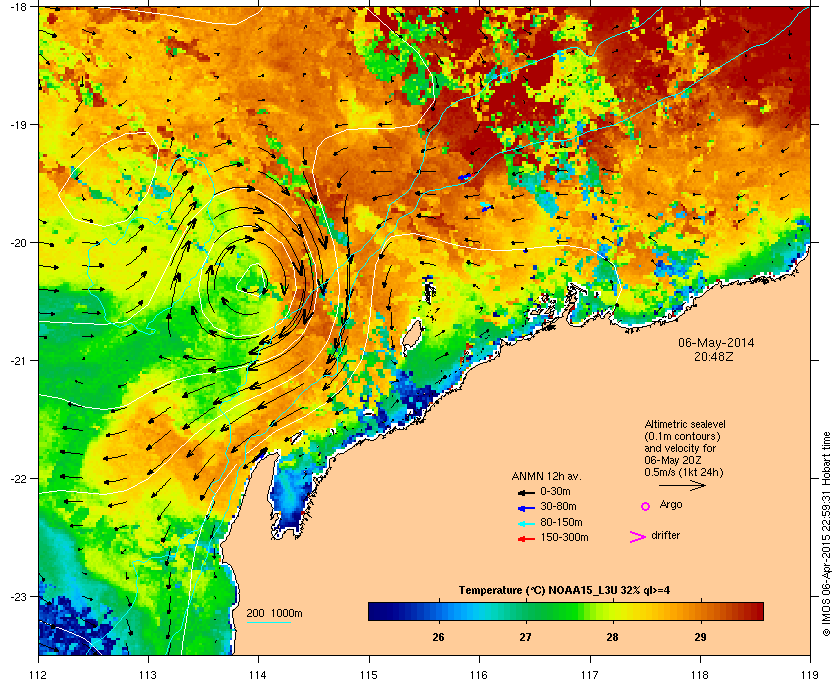Click the dark red end of temperature colorbar
The image size is (840, 680).
point(756,611)
